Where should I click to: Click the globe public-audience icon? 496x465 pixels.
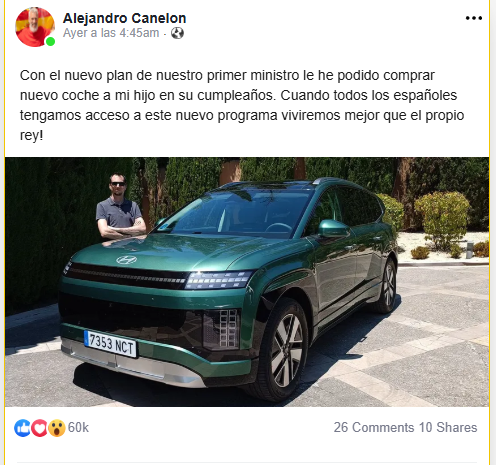pos(177,33)
